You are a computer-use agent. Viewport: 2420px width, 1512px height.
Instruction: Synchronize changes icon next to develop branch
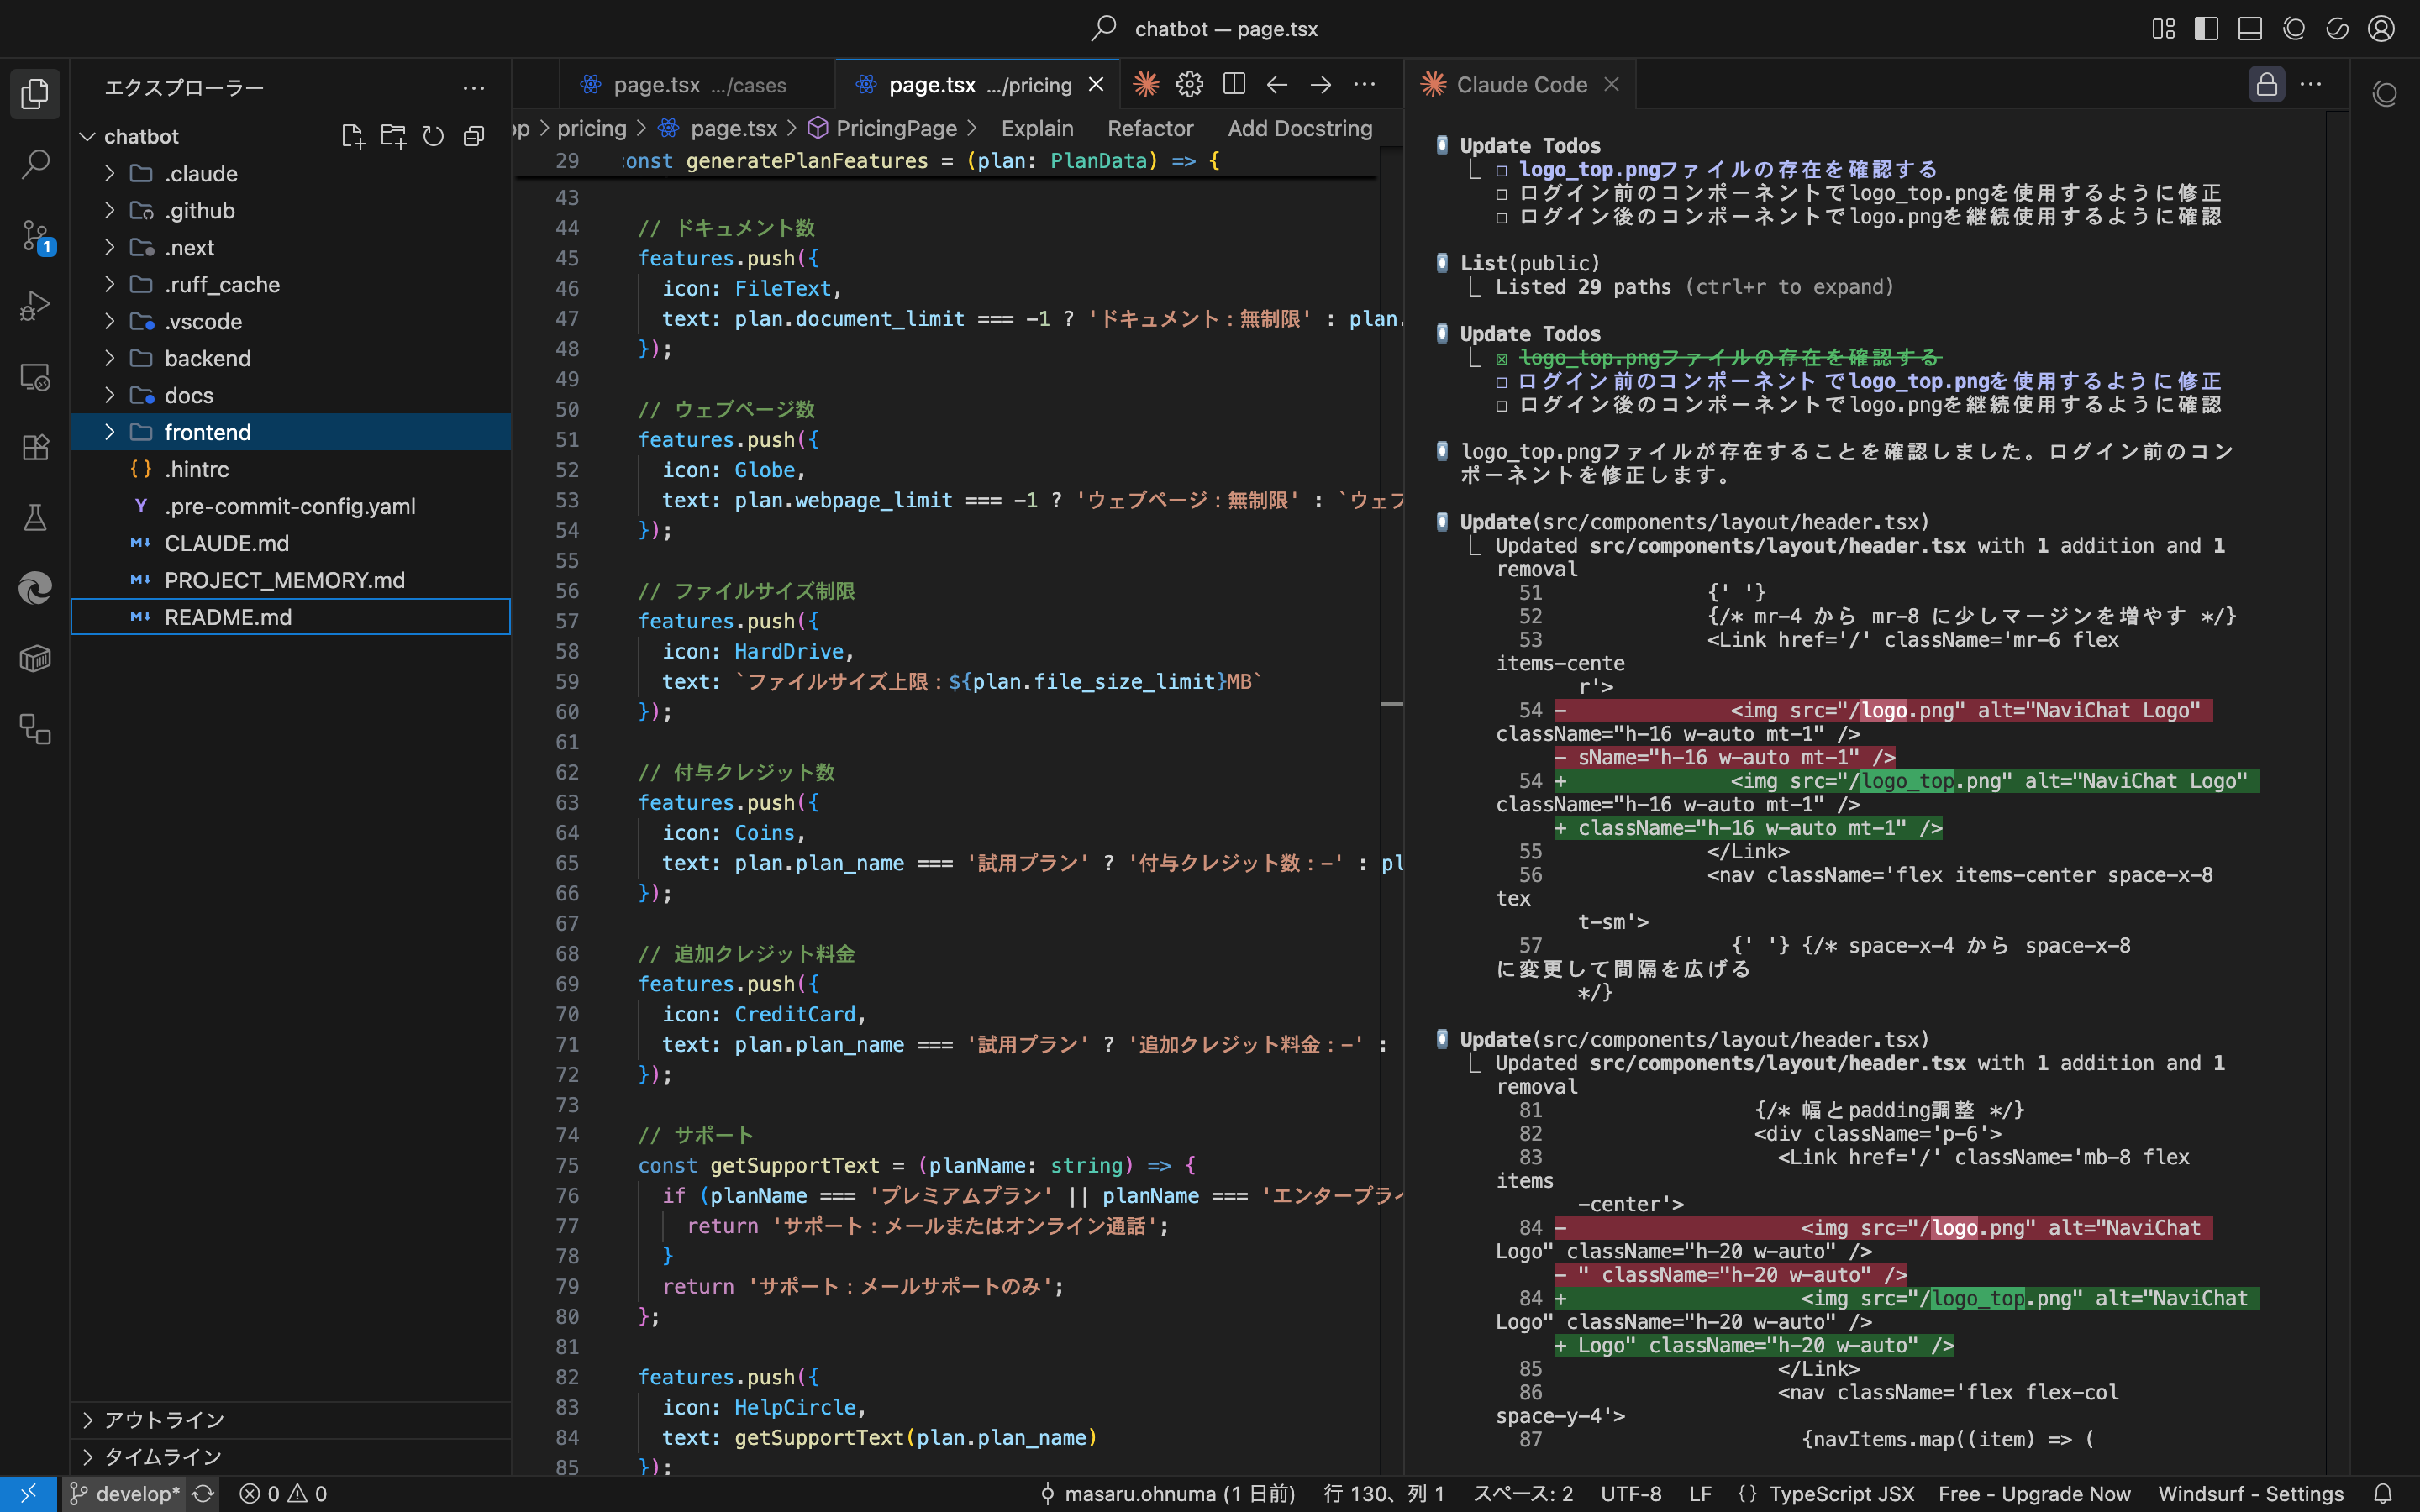203,1494
